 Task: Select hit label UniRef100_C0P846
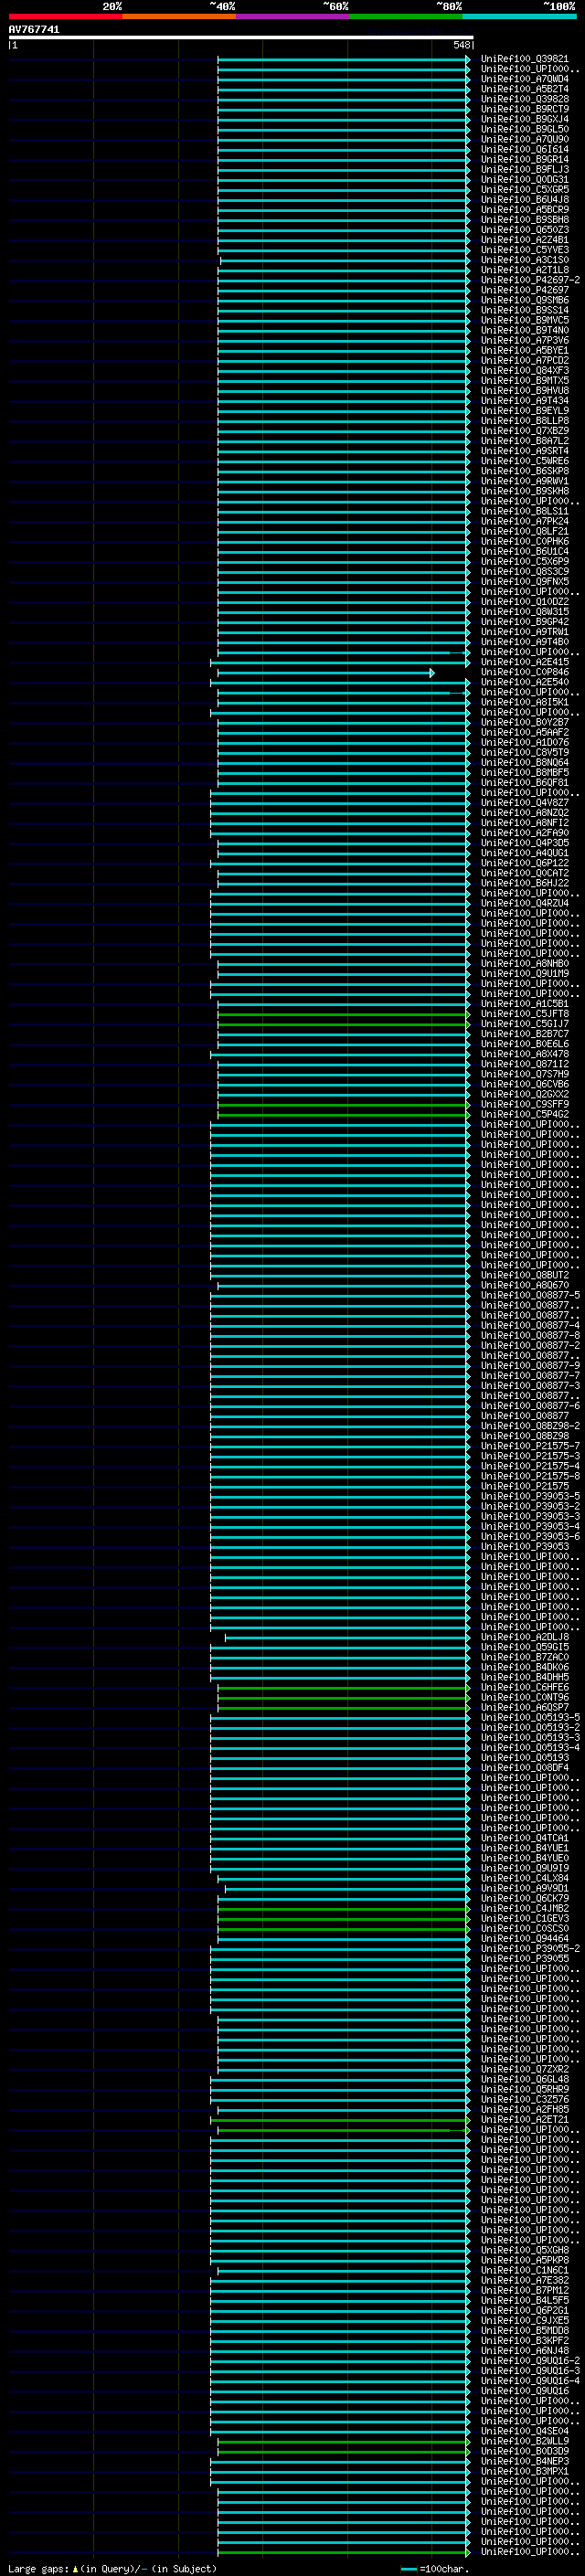click(x=525, y=672)
